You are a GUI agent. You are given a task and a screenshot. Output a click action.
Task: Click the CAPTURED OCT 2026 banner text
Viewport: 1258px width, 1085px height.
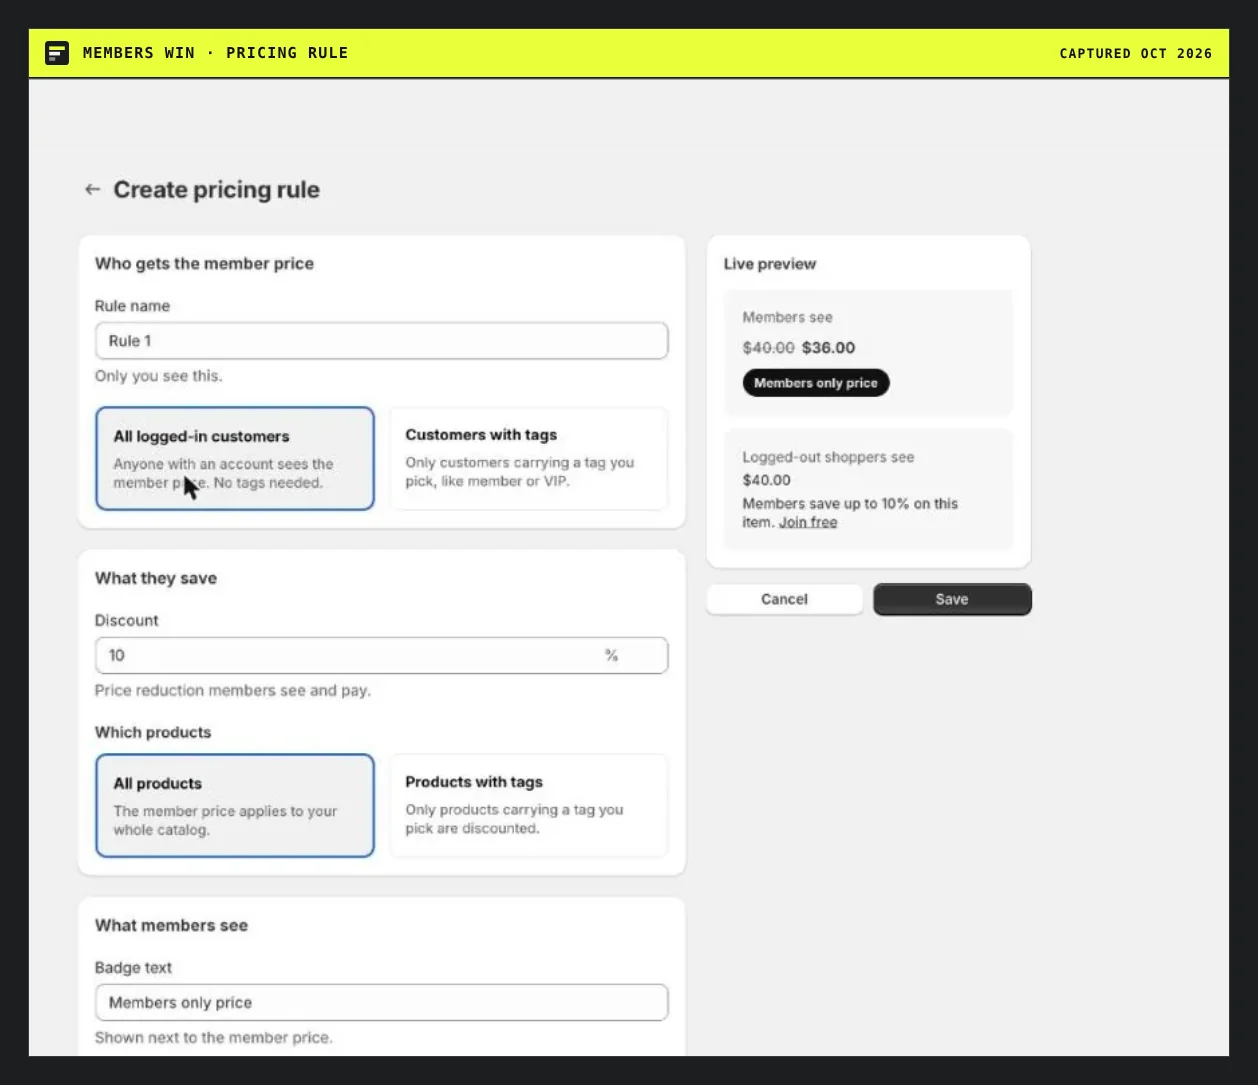(x=1136, y=53)
